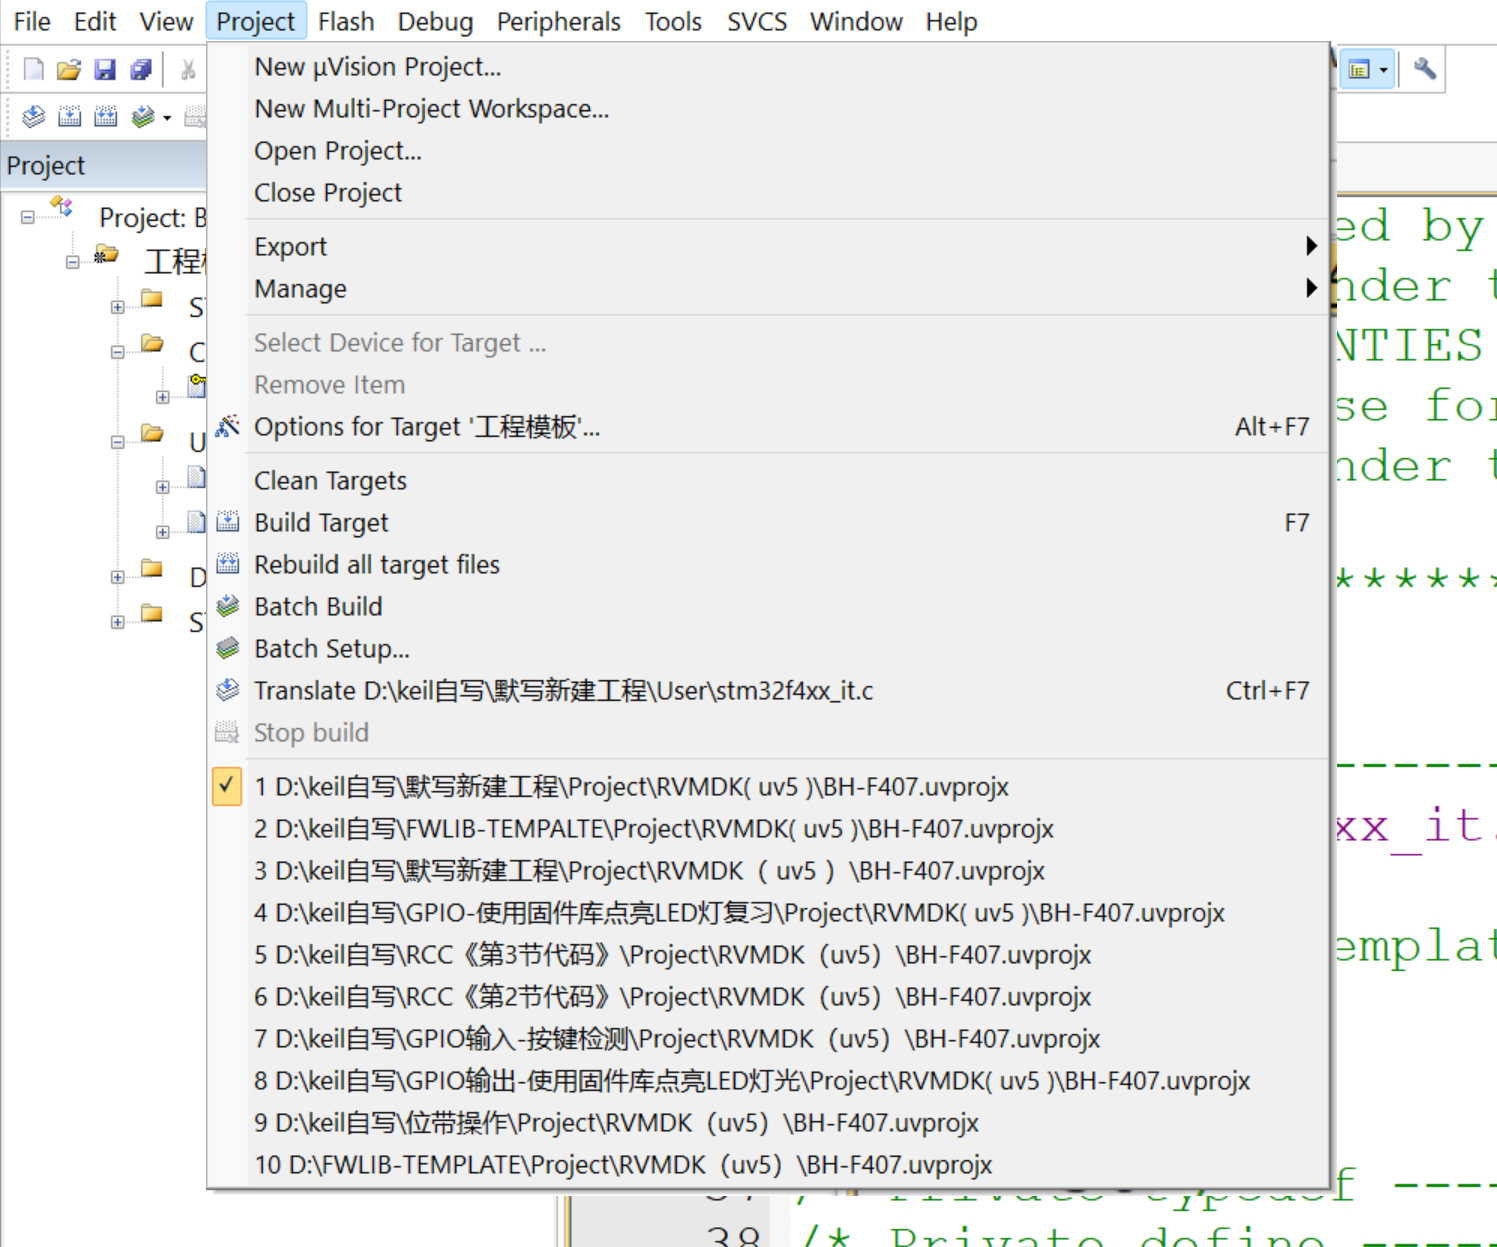The width and height of the screenshot is (1497, 1247).
Task: Open Options for Target '工程模板'...
Action: click(x=768, y=426)
